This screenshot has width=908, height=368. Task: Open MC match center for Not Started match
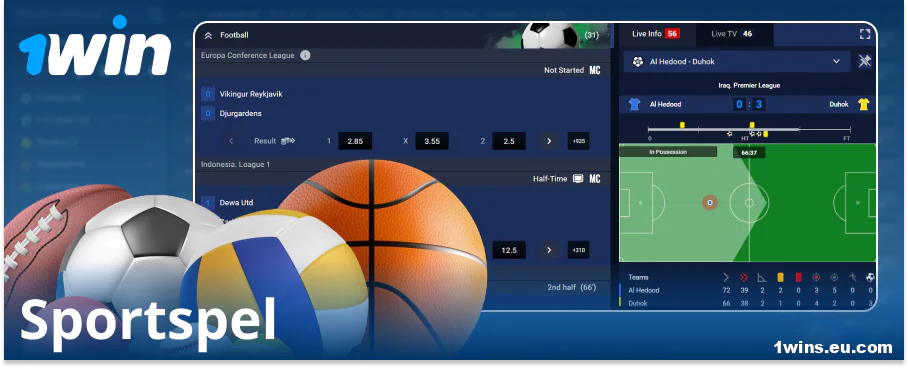[x=595, y=70]
